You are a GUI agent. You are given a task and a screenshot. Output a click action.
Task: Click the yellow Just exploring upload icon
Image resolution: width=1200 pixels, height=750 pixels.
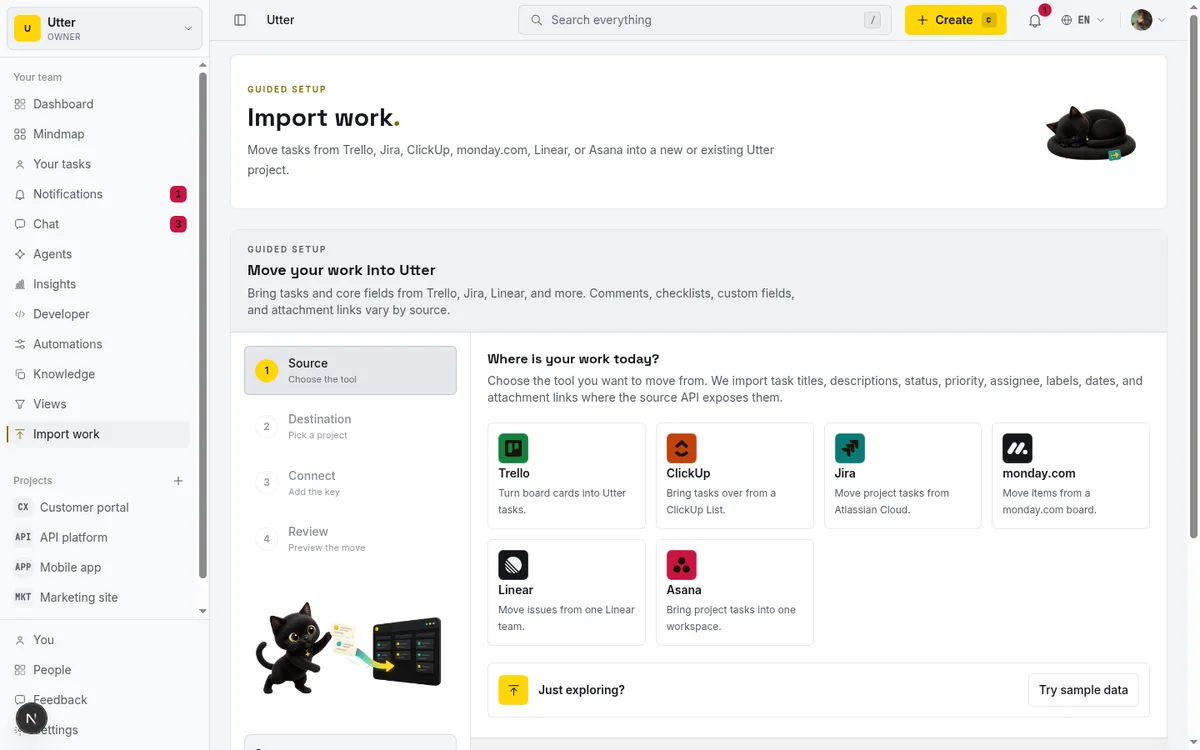[513, 690]
